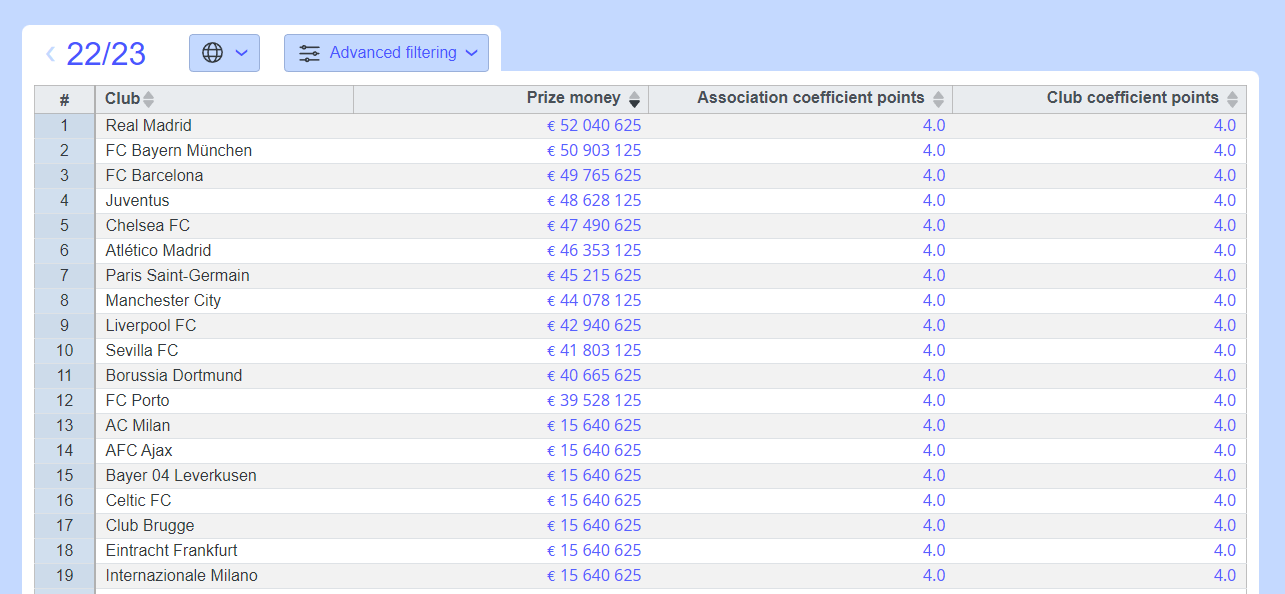Click row number 1 cell
This screenshot has width=1285, height=594.
coord(64,126)
